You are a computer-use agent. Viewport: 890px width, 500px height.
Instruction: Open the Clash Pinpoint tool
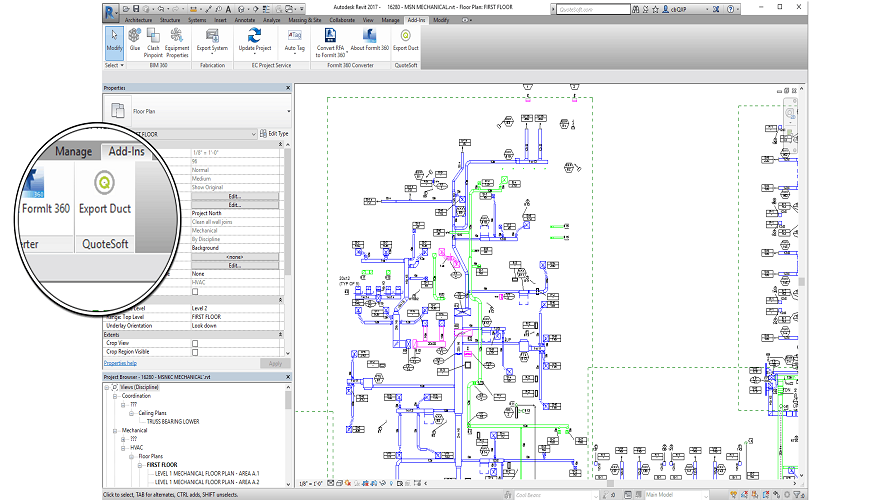(153, 40)
